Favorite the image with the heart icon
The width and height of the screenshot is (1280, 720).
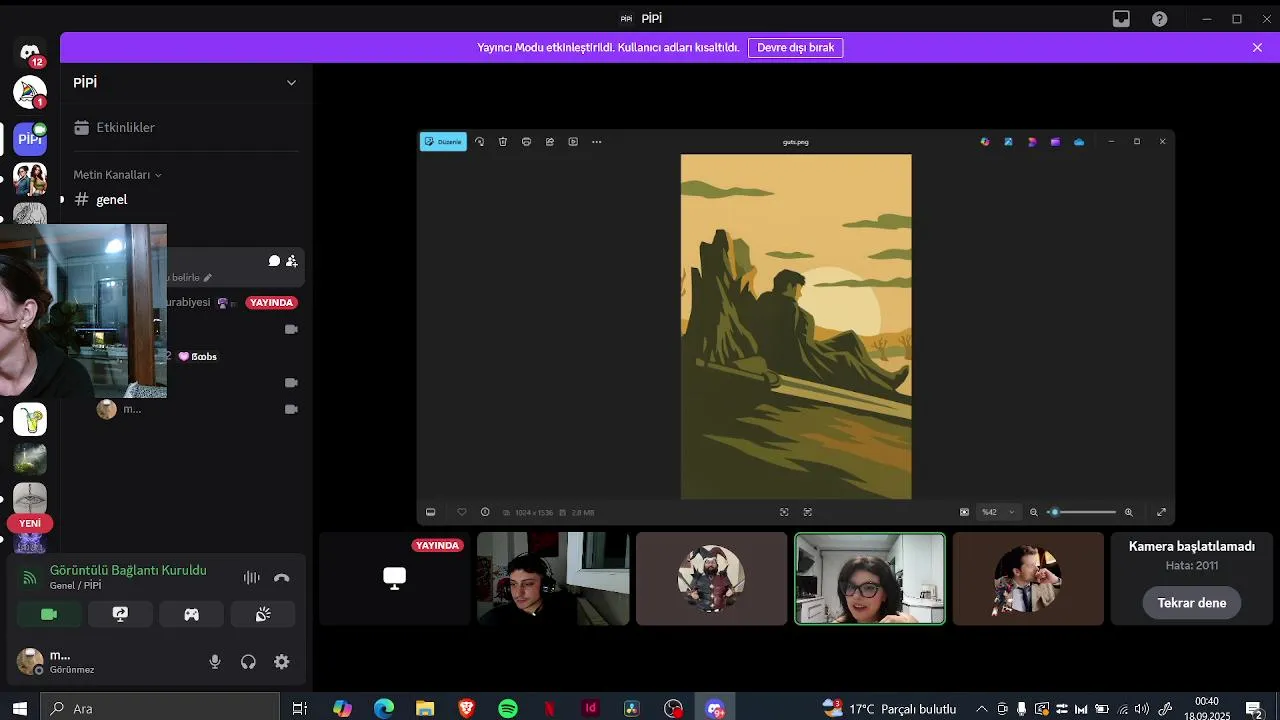click(461, 512)
